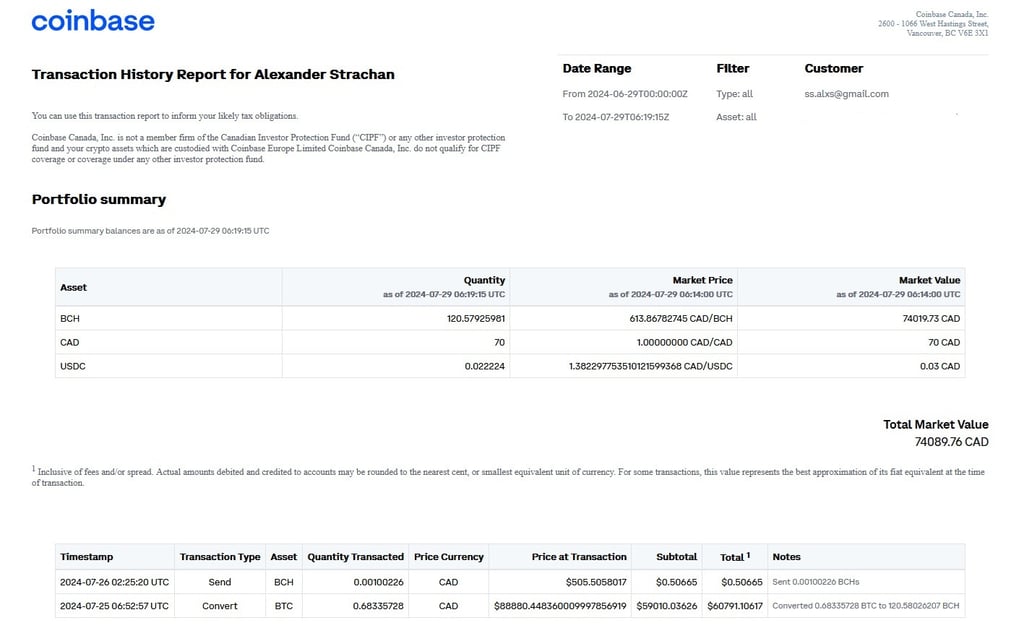Click the price currency CAD in the Send row

[449, 582]
